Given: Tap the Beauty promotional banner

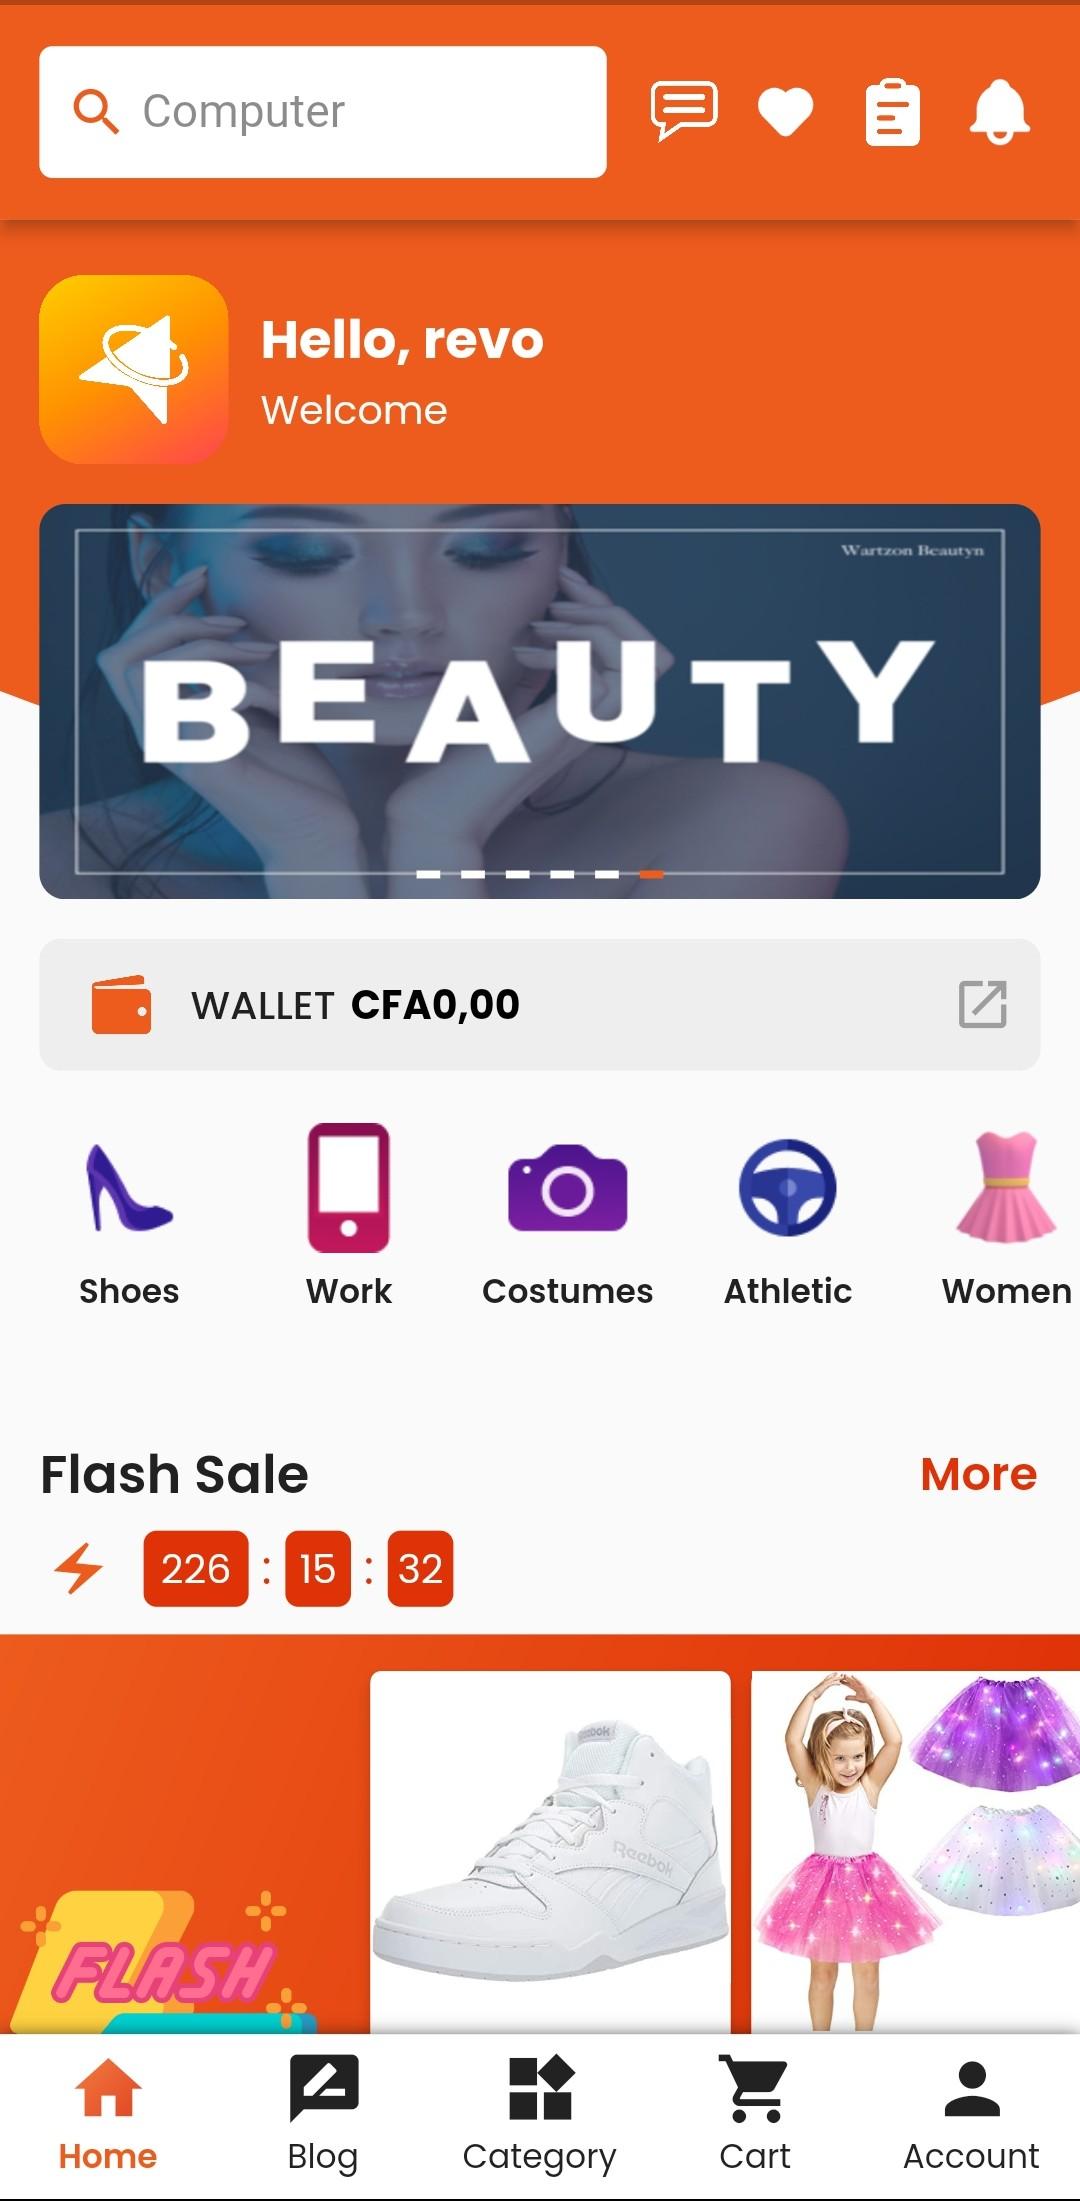Looking at the screenshot, I should pos(540,701).
